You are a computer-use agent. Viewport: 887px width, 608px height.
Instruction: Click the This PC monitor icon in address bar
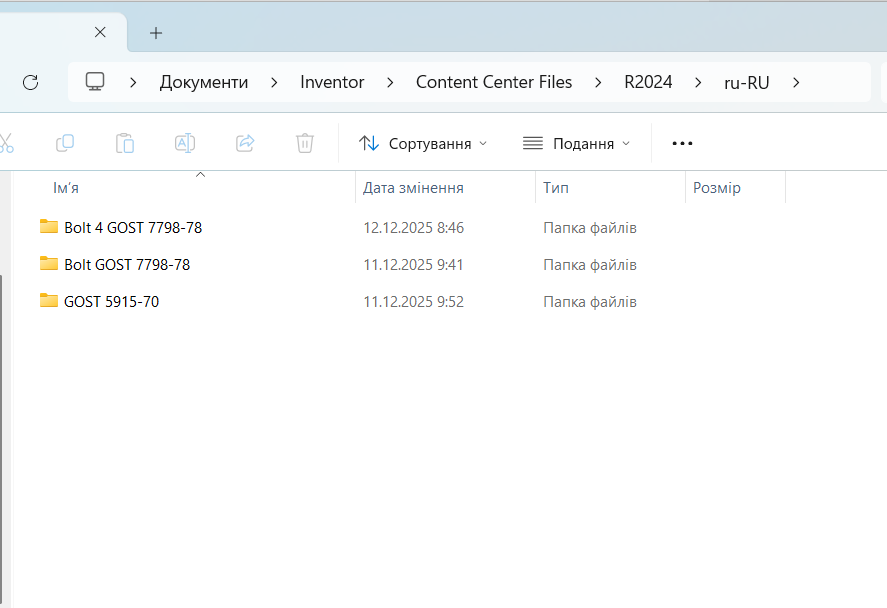point(95,82)
